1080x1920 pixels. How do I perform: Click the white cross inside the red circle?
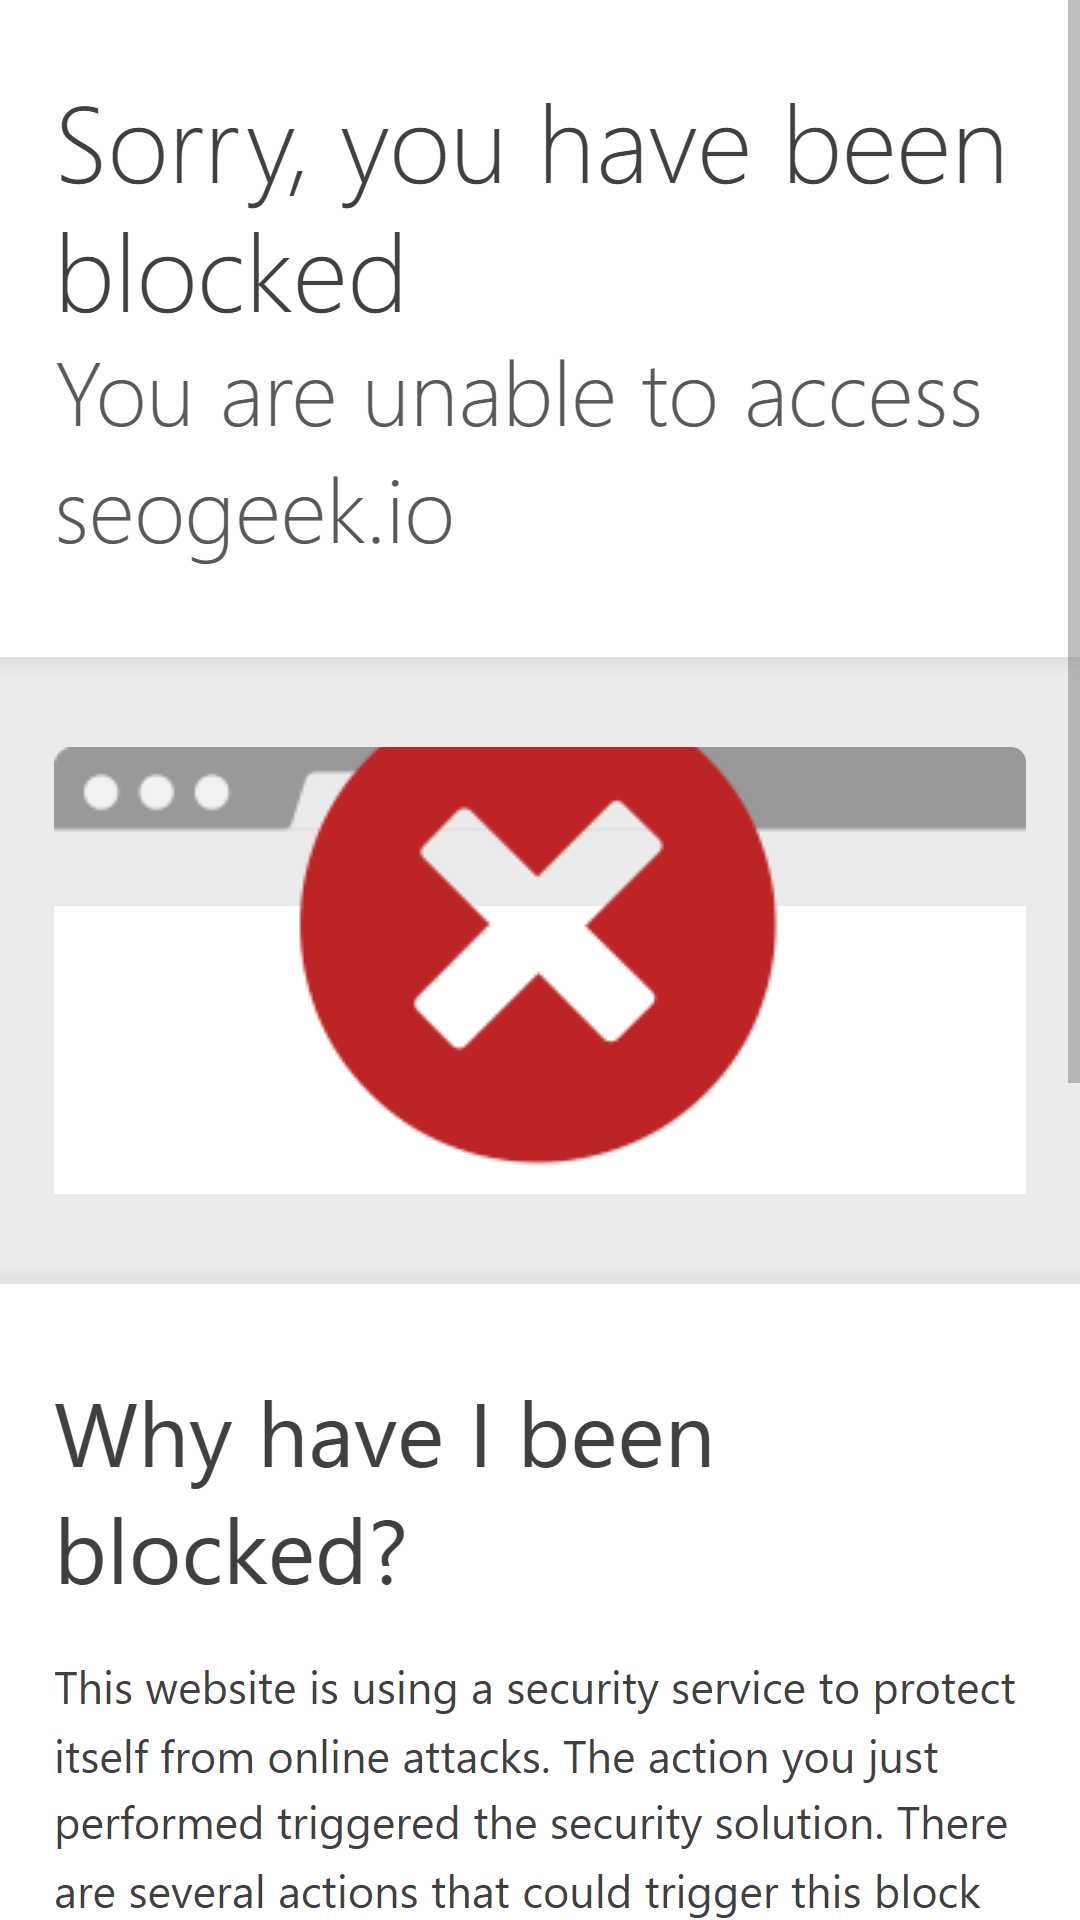pos(538,924)
